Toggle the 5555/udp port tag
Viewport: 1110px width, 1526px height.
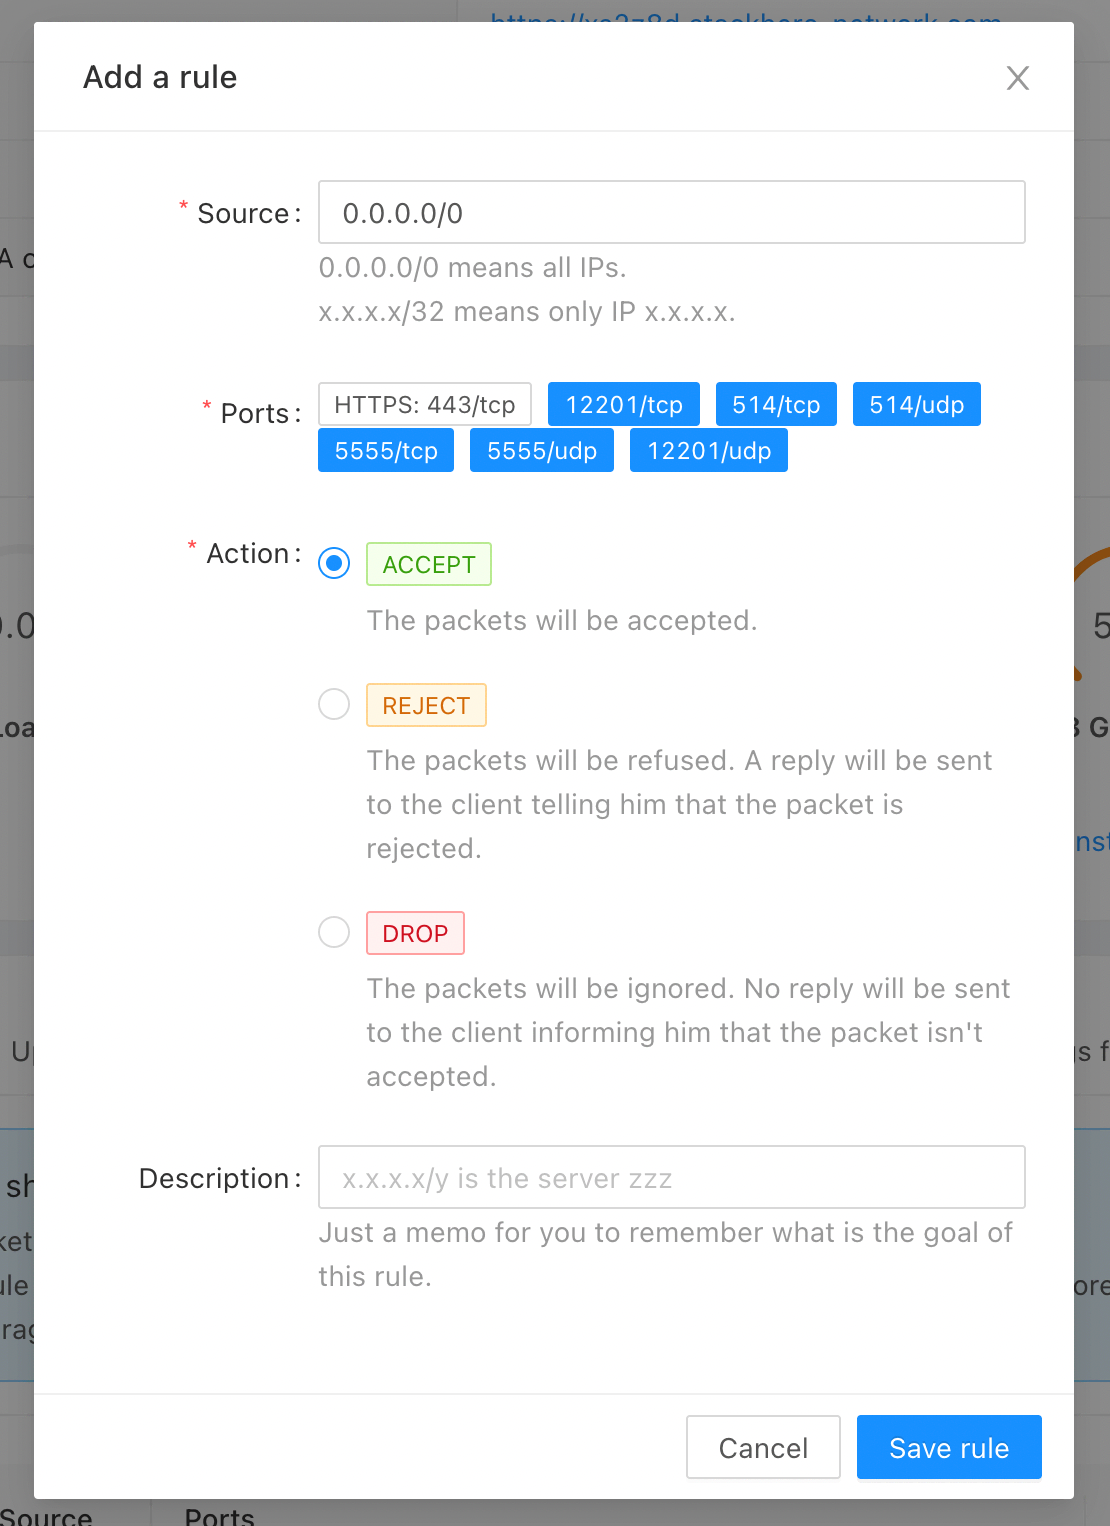(x=542, y=450)
